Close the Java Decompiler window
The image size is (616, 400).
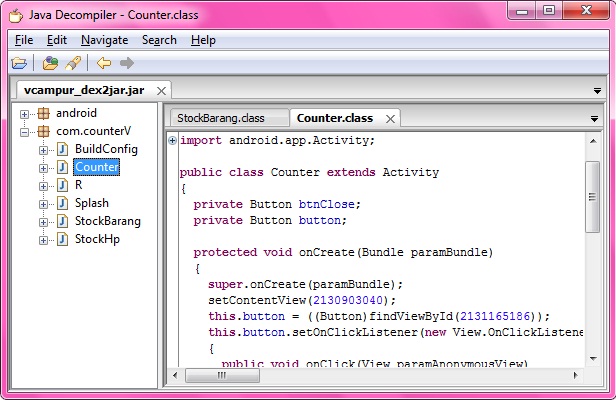click(x=586, y=11)
